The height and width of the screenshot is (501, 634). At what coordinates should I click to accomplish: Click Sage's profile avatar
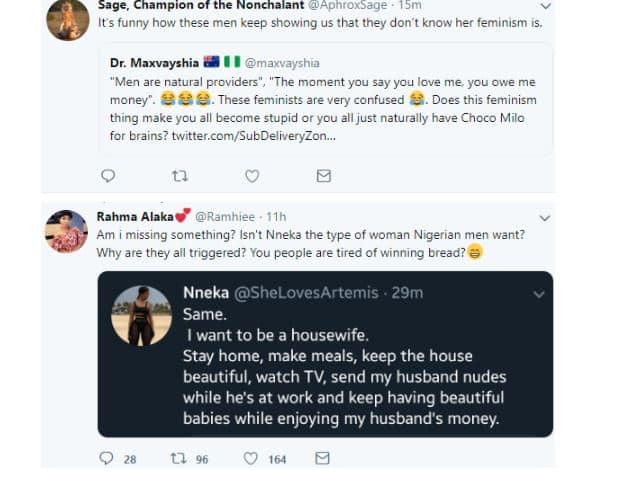point(68,18)
